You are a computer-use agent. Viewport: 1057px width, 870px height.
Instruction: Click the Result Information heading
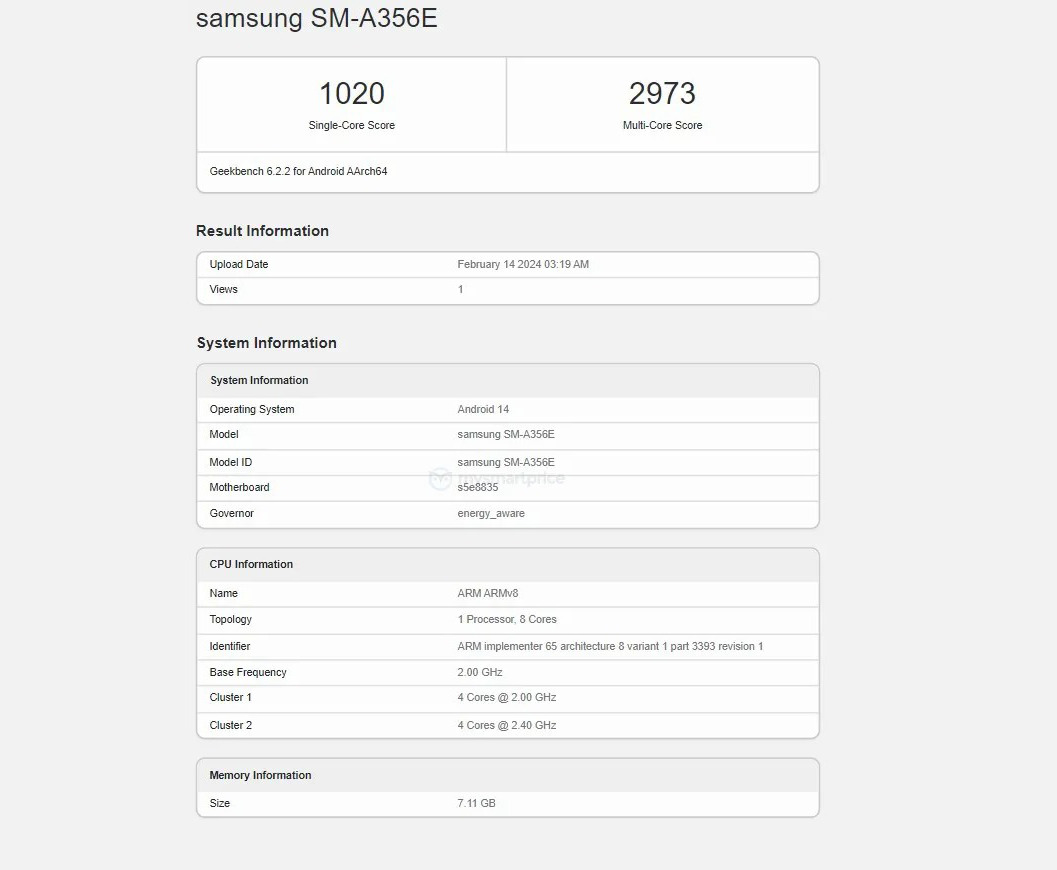click(262, 231)
